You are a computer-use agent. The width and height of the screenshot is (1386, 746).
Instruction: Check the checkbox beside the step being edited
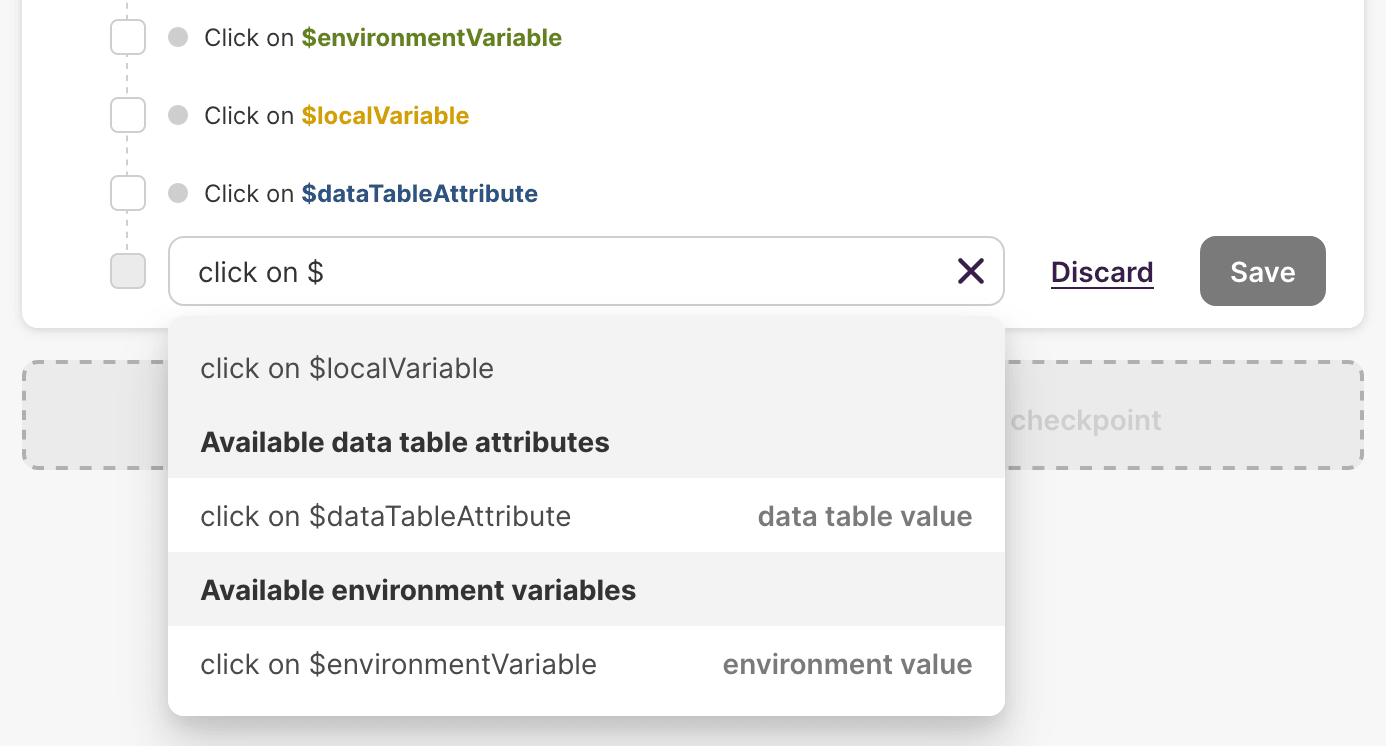[127, 270]
